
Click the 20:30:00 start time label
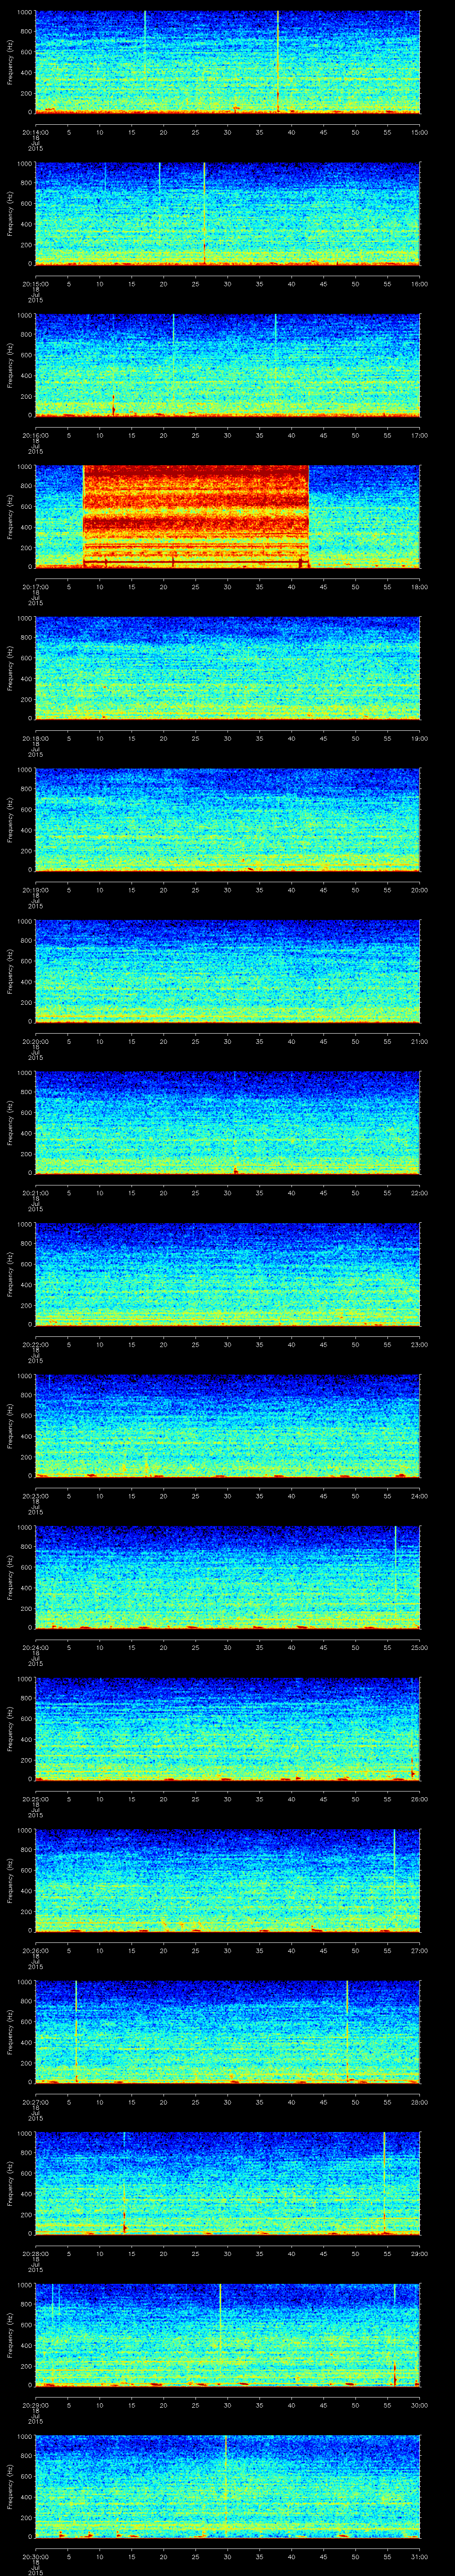pos(35,2556)
